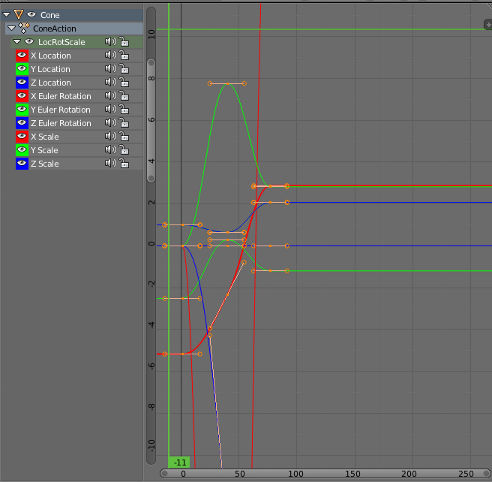The height and width of the screenshot is (482, 492).
Task: Collapse the ConeAction entry
Action: click(x=12, y=28)
